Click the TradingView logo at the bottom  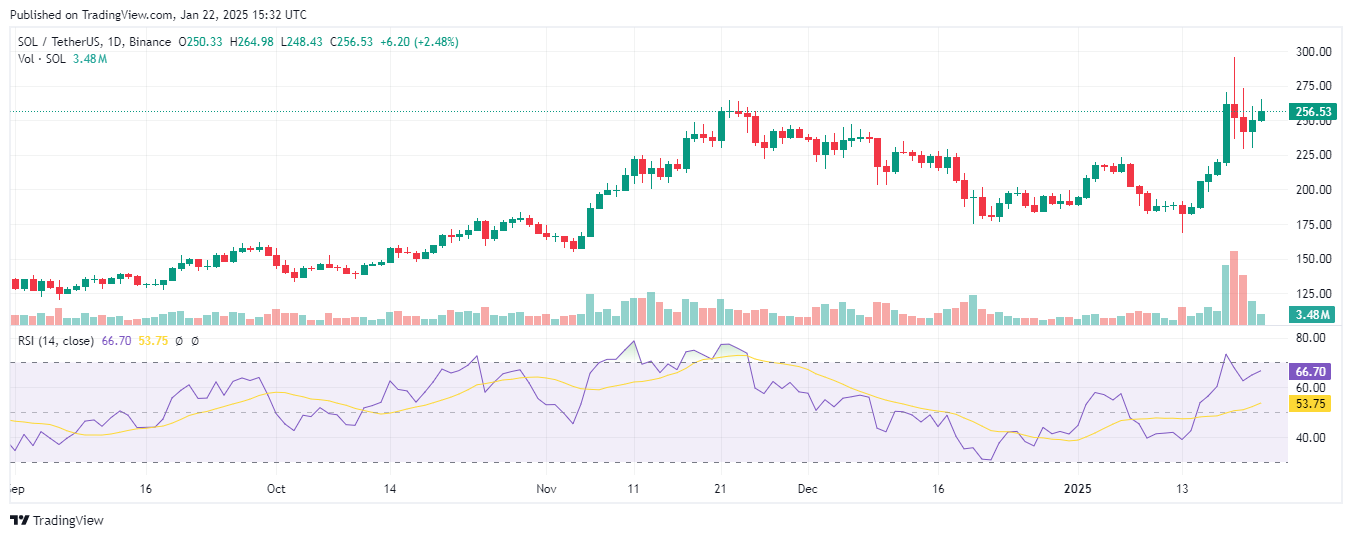(x=56, y=520)
